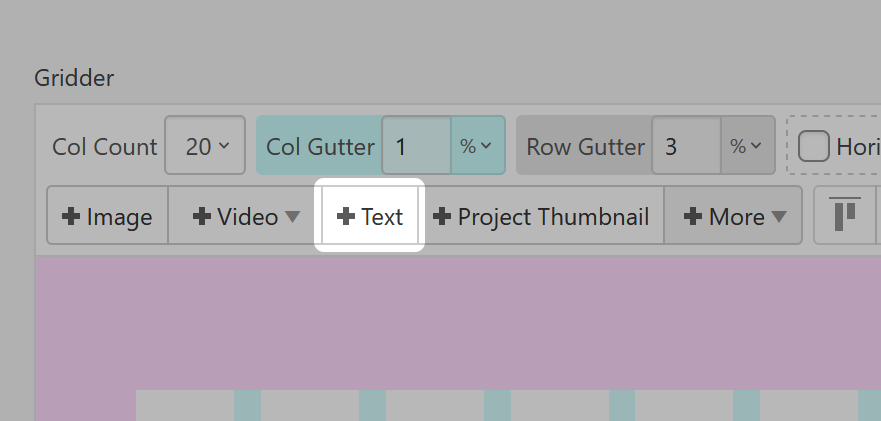Click the first teal column gutter strip
The height and width of the screenshot is (421, 881).
(247, 405)
